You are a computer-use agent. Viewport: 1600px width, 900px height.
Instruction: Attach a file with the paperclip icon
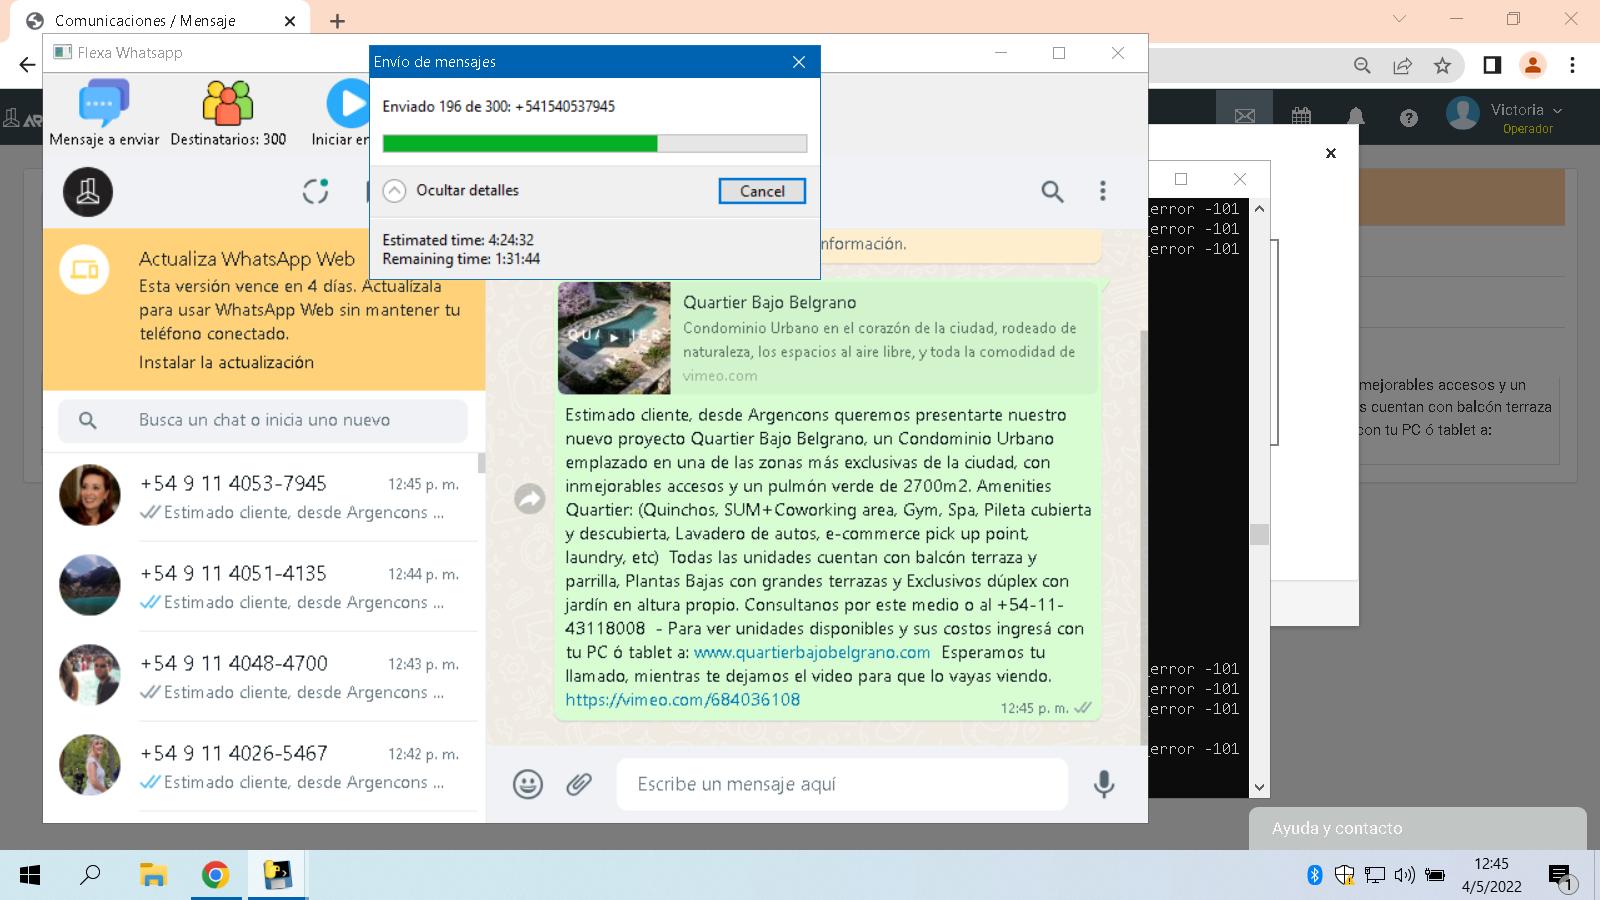coord(579,784)
